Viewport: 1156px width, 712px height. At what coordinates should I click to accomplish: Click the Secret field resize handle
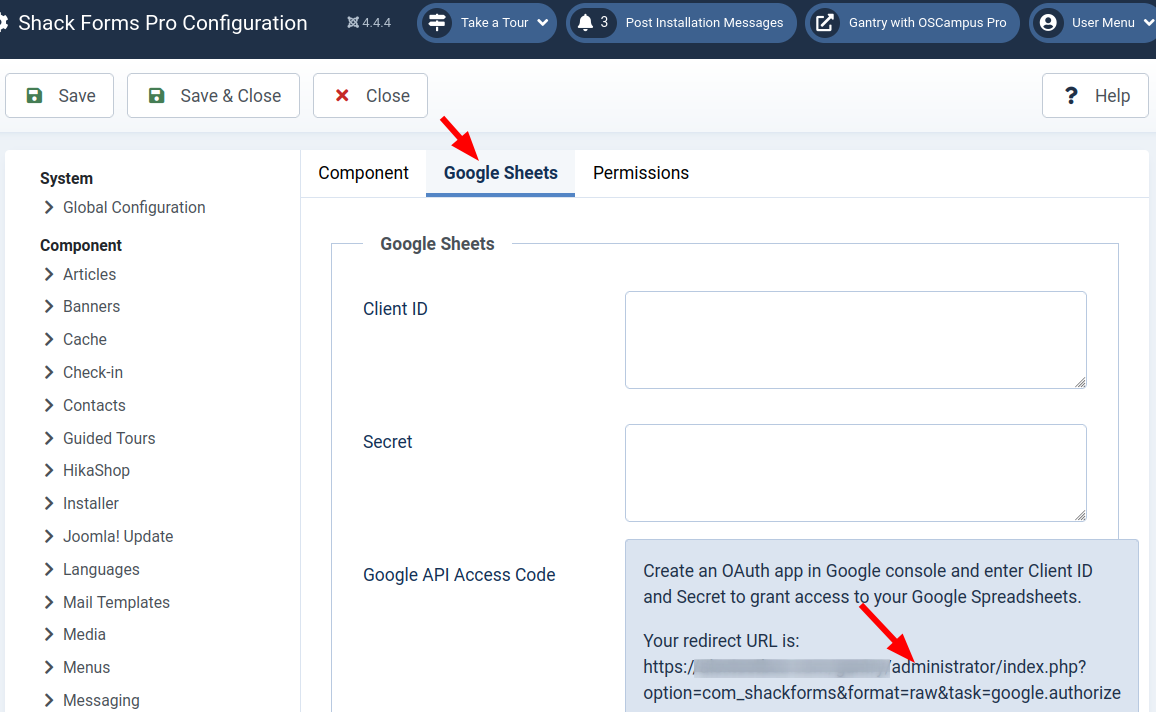point(1080,515)
